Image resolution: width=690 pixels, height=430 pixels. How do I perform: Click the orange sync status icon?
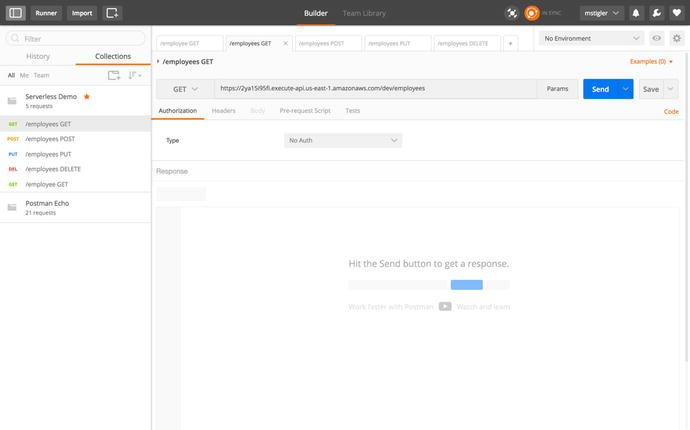[532, 13]
